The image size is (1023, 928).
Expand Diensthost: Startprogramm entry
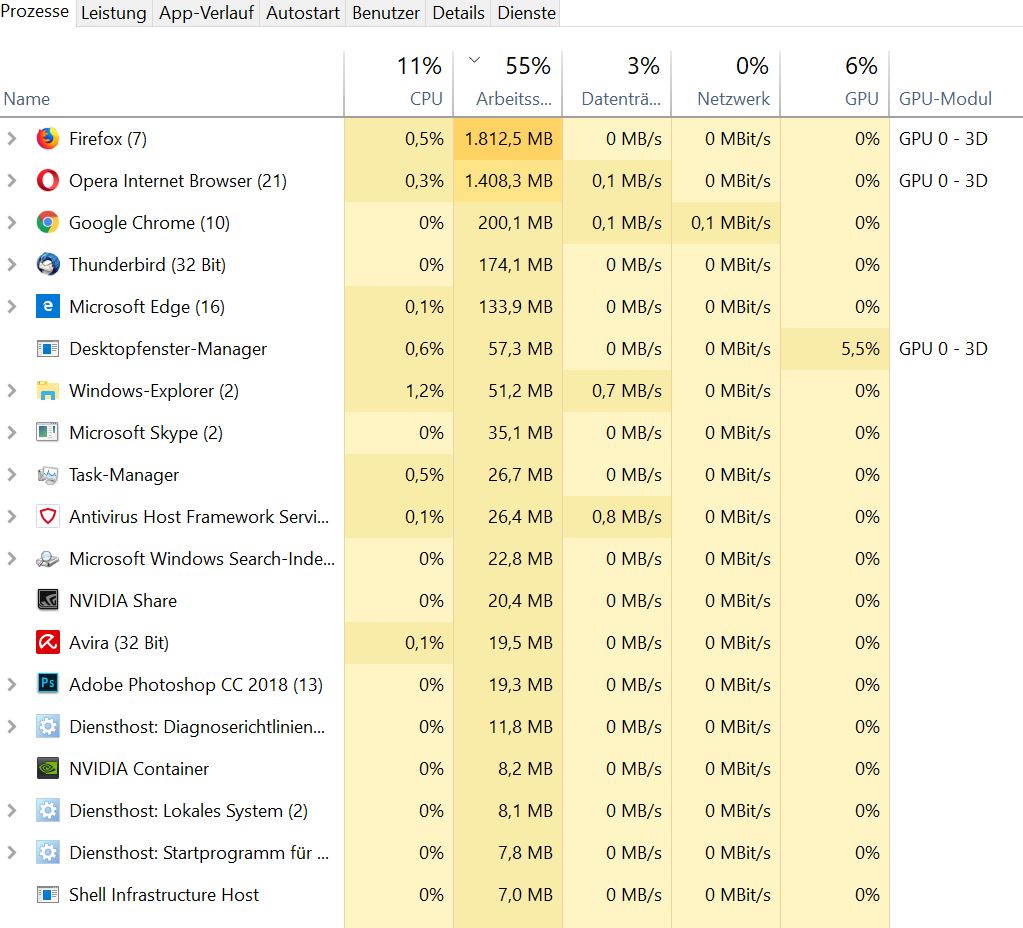click(x=12, y=852)
